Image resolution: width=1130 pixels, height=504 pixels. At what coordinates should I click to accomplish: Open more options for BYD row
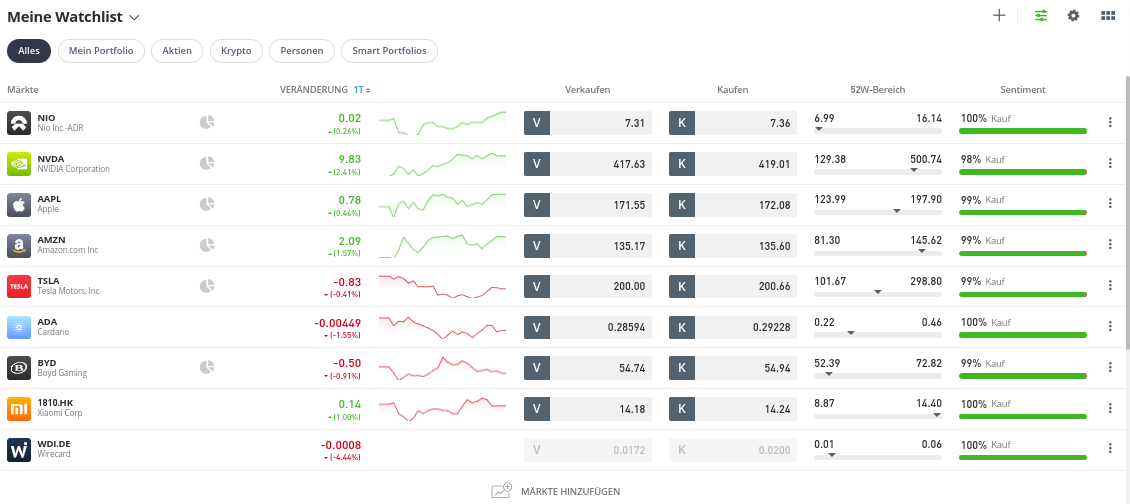(x=1110, y=367)
